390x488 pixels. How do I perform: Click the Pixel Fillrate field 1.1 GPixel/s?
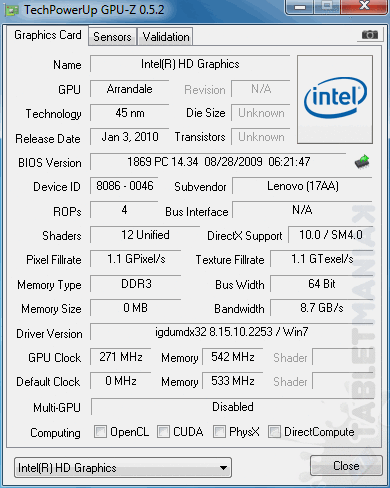pyautogui.click(x=136, y=259)
